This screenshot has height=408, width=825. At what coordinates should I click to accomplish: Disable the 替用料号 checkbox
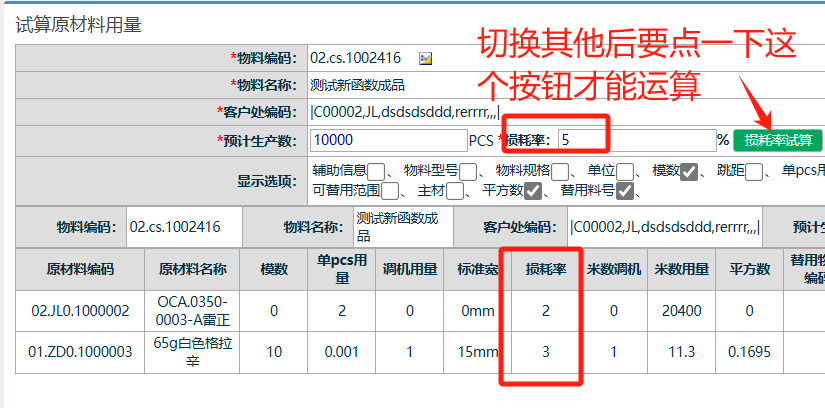coord(625,191)
